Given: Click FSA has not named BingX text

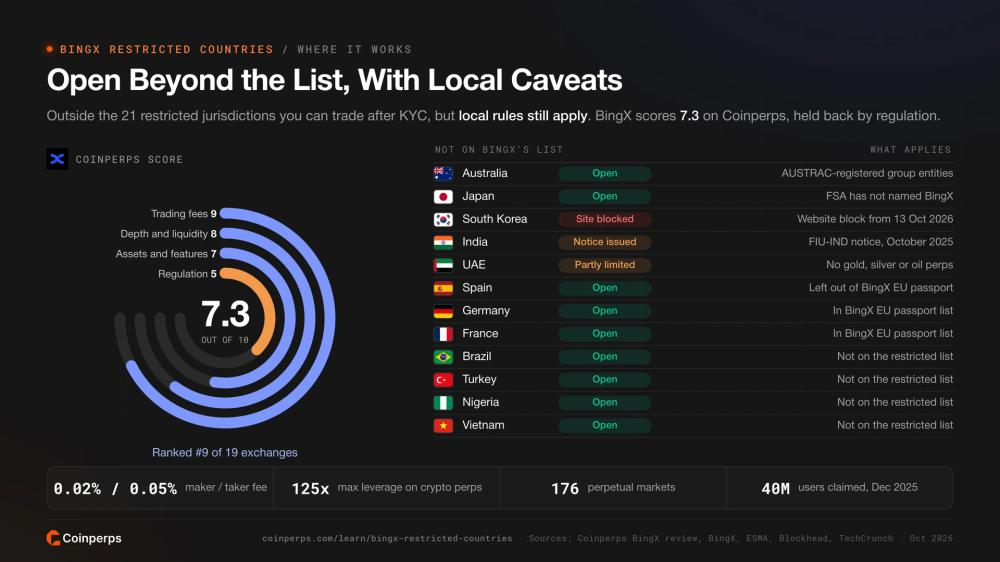Looking at the screenshot, I should pyautogui.click(x=890, y=196).
